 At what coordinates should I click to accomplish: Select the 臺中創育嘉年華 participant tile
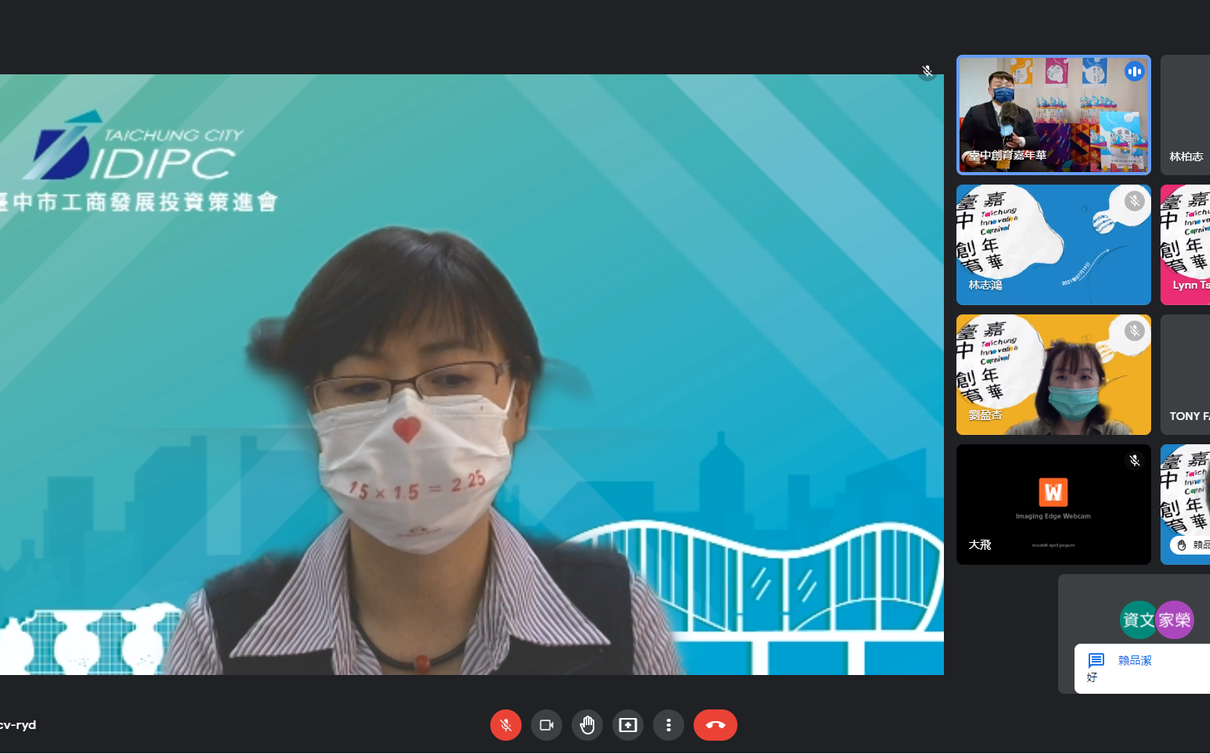pos(1053,114)
